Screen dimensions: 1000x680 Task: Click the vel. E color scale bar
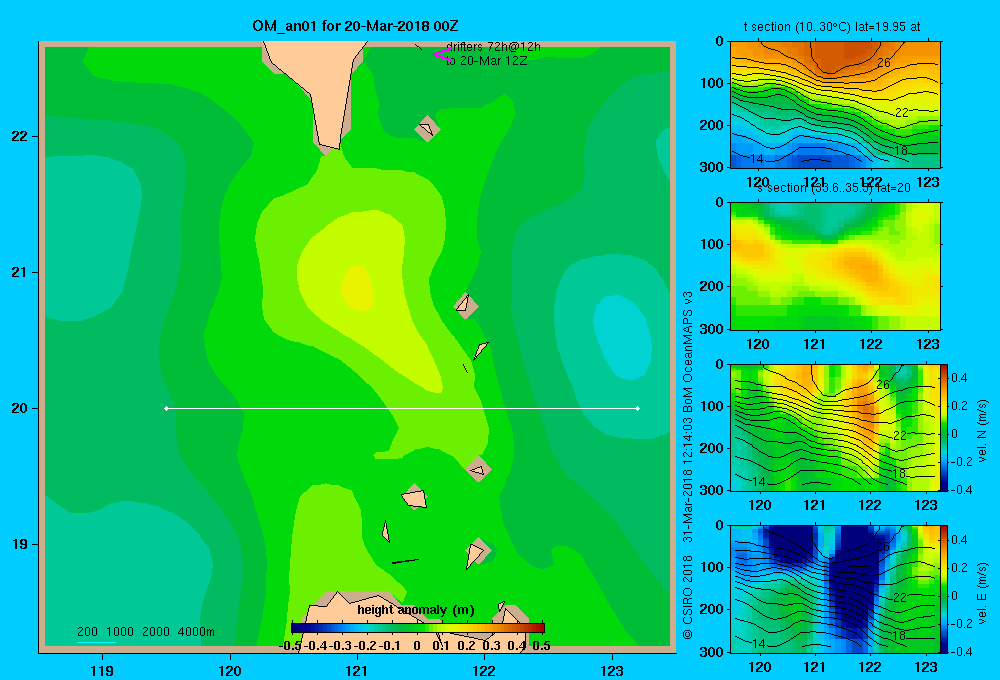click(x=945, y=589)
